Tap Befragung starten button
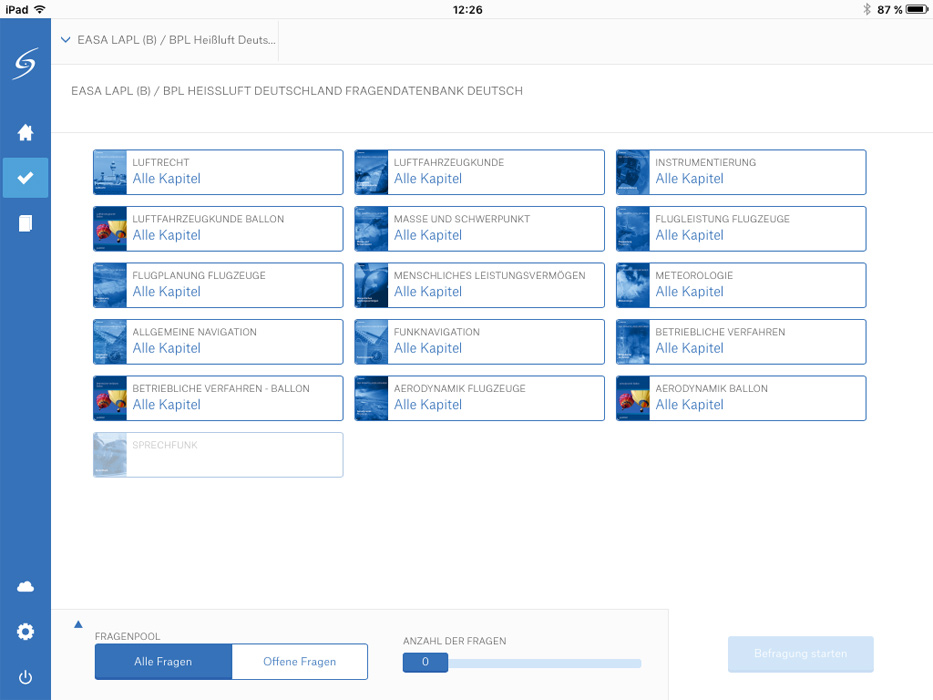Viewport: 933px width, 700px height. 800,654
